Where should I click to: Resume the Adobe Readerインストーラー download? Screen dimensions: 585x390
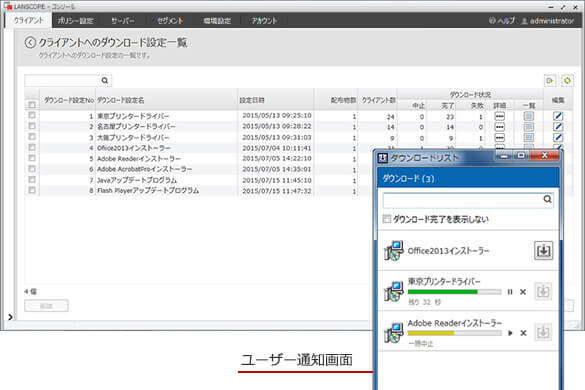(x=510, y=333)
